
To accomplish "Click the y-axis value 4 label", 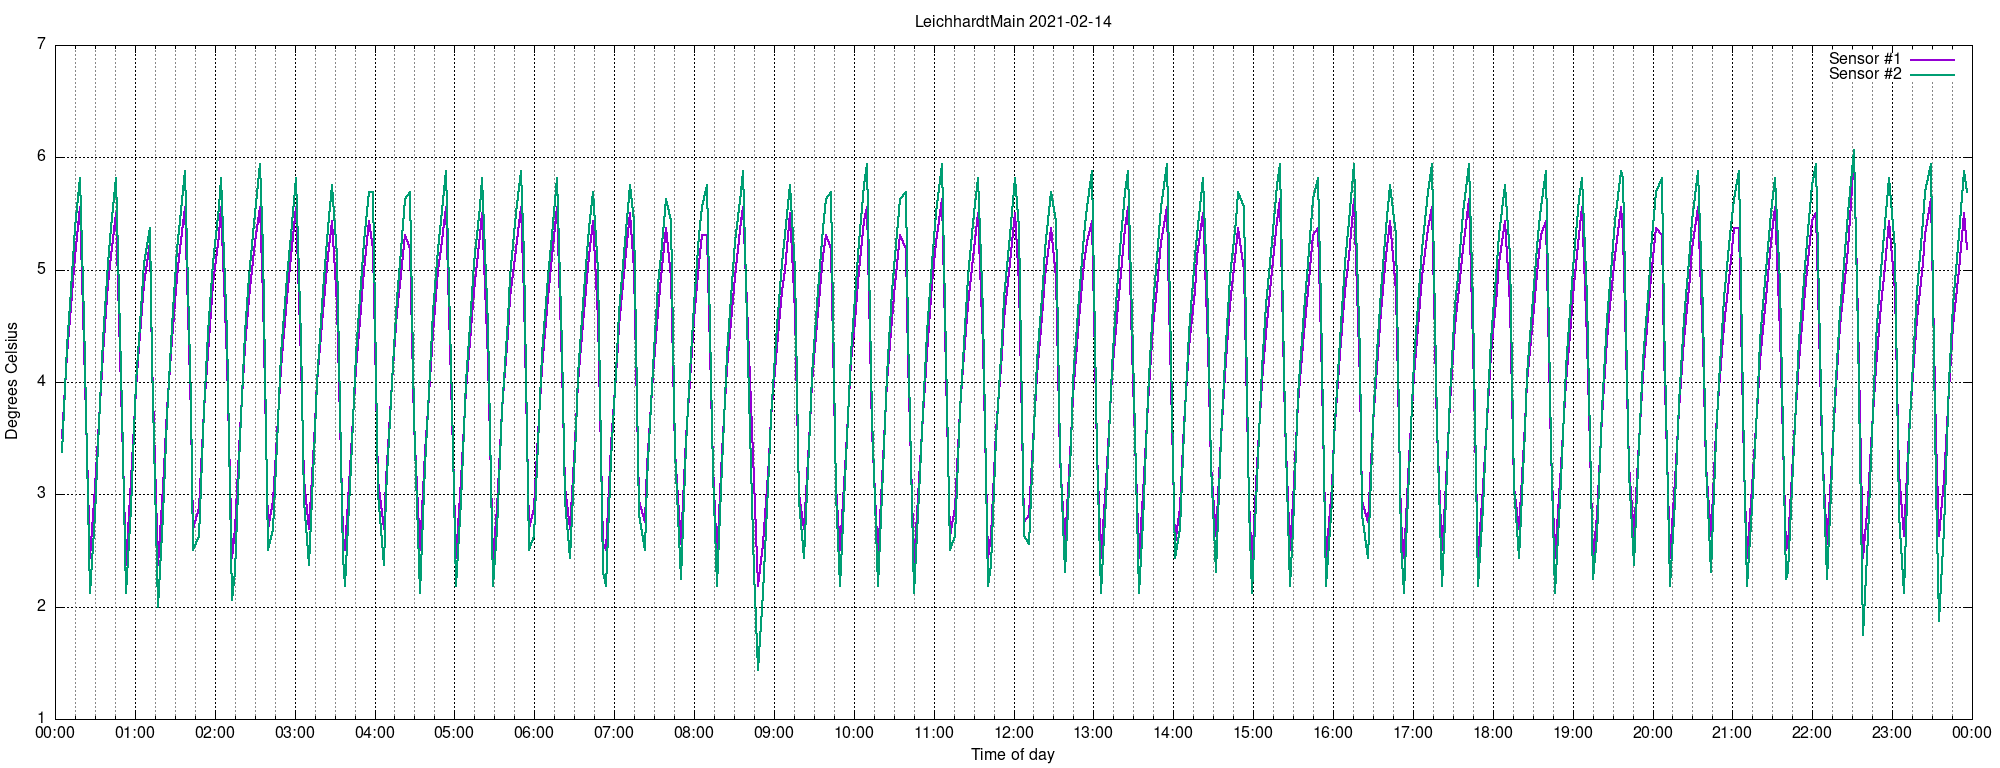I will 42,381.
